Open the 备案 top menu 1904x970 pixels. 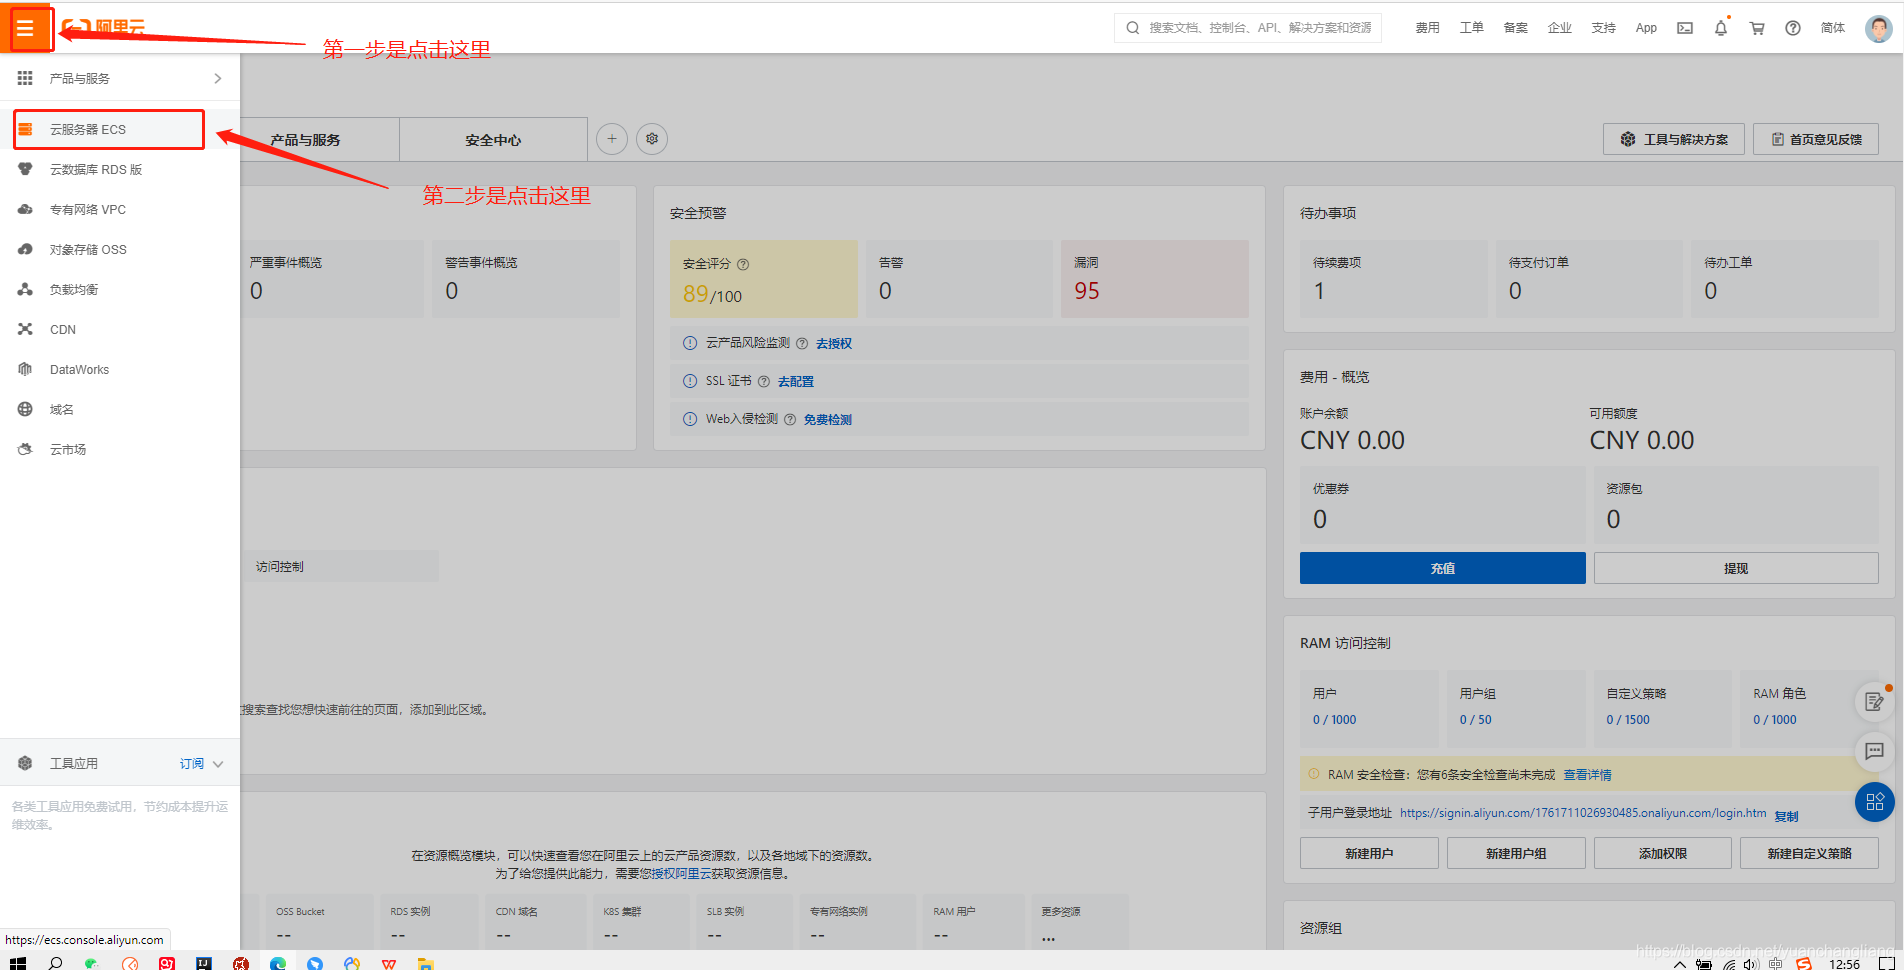[1516, 28]
